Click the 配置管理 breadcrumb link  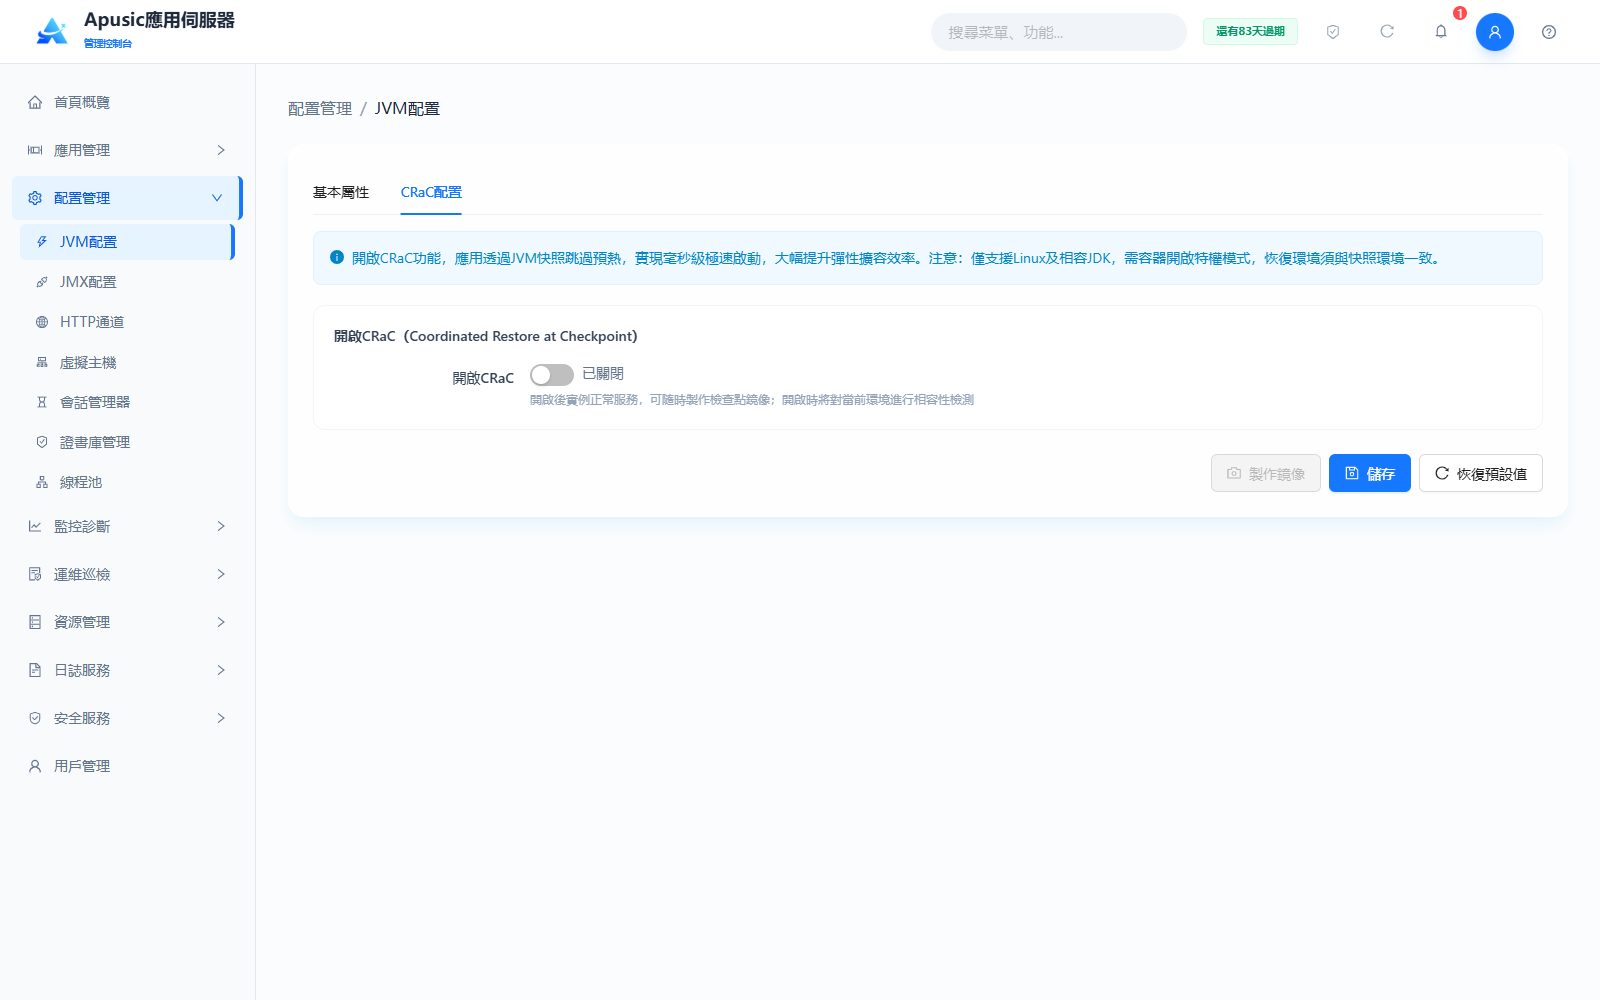pyautogui.click(x=320, y=108)
